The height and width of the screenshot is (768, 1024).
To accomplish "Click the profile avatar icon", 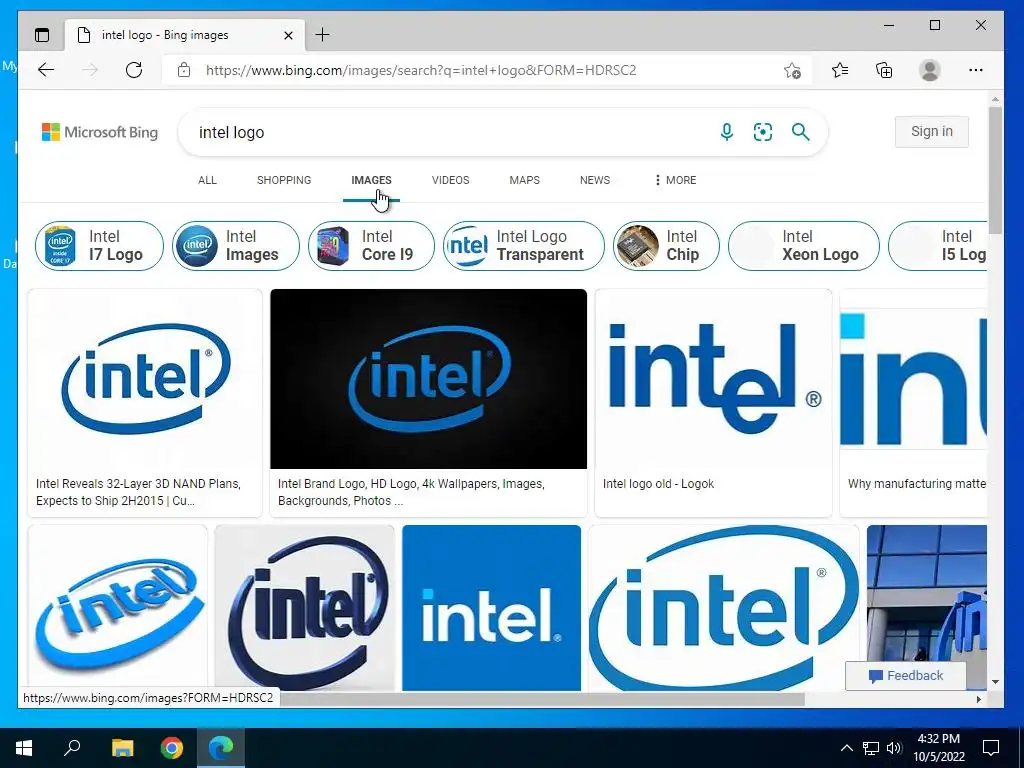I will click(929, 70).
